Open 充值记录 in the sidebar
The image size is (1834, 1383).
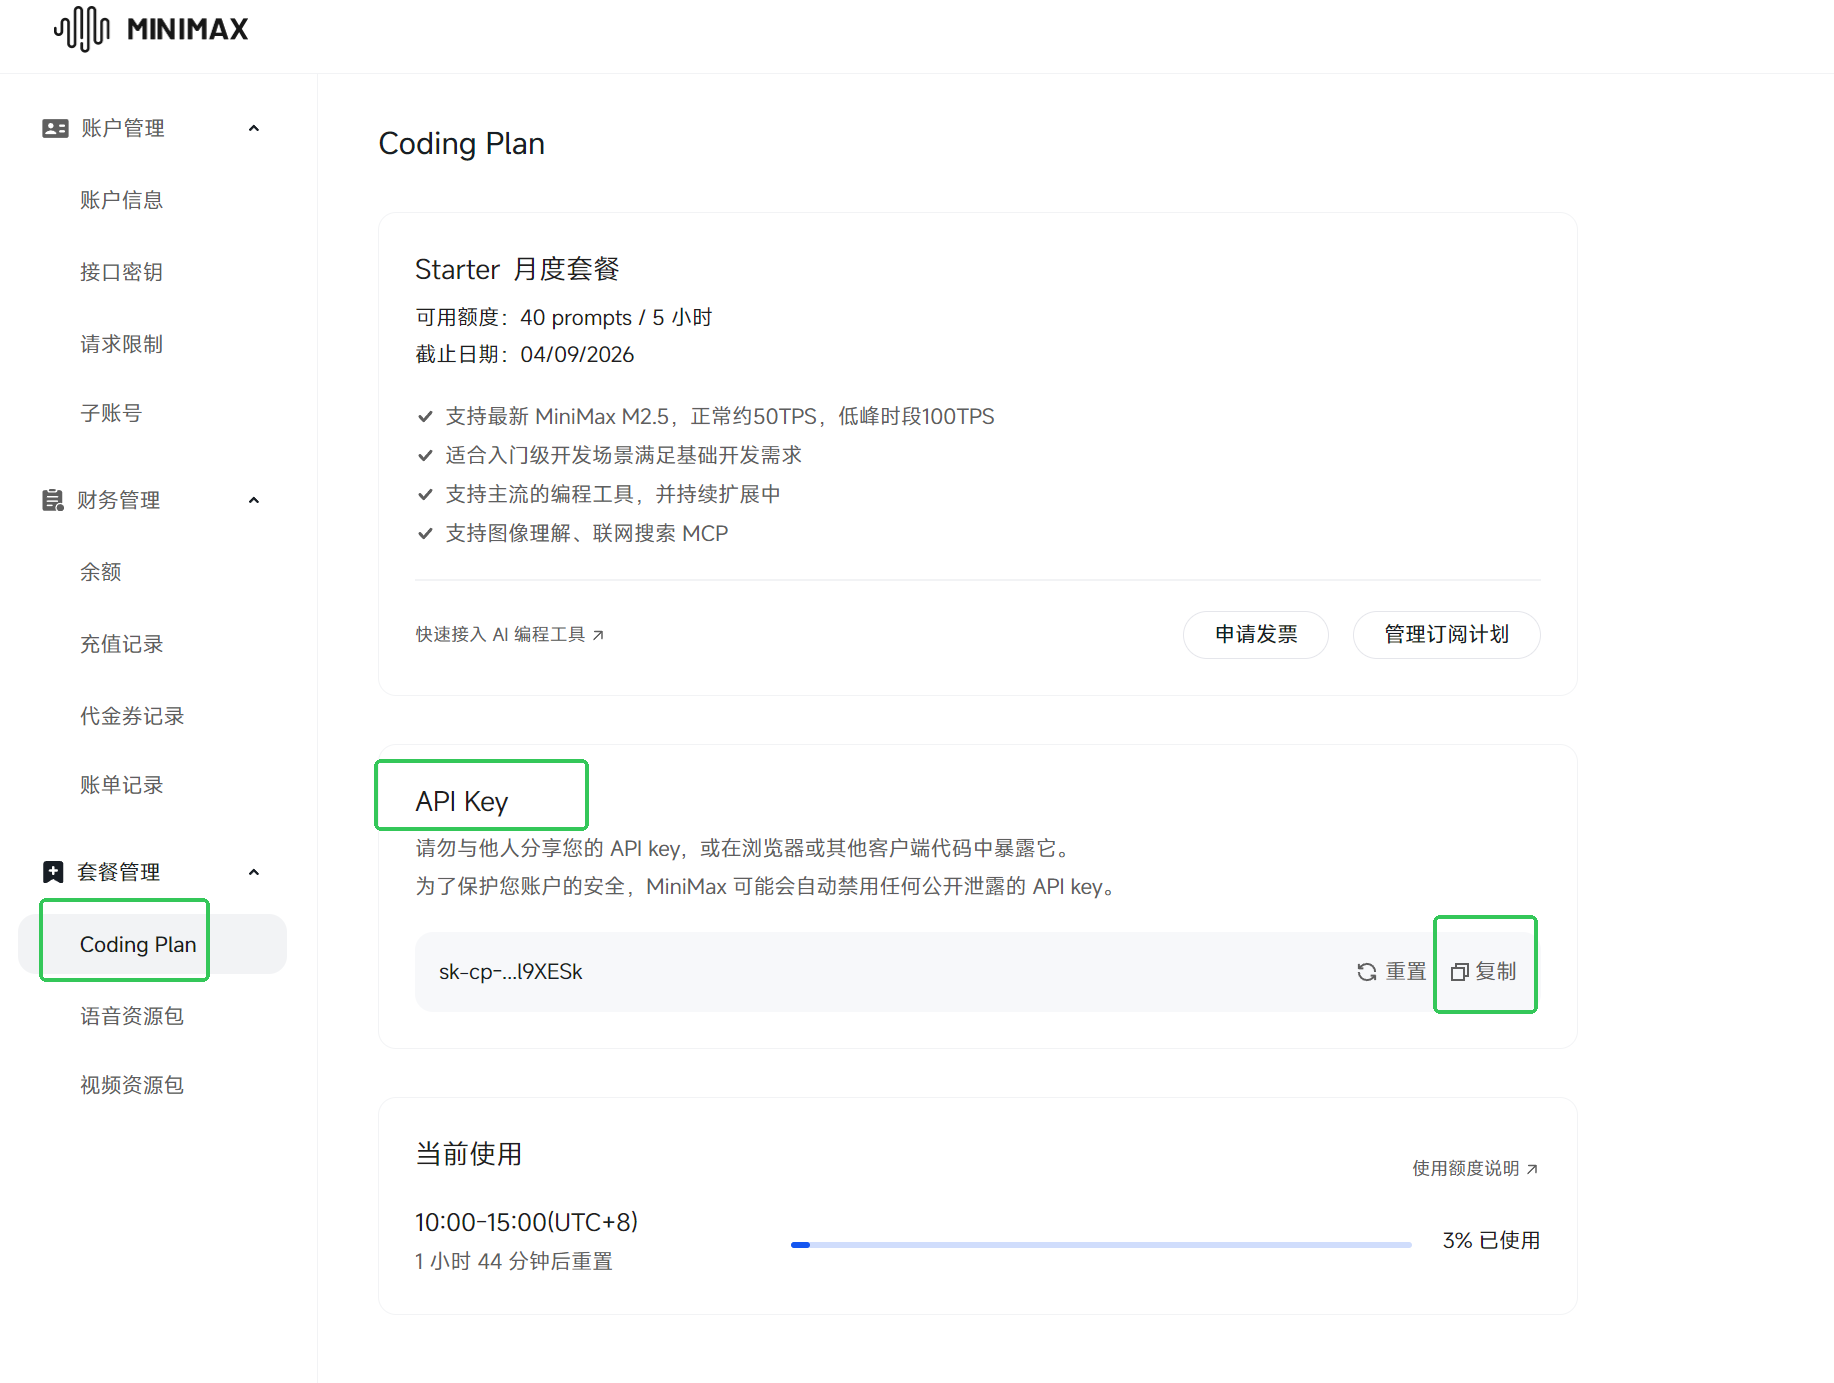point(121,644)
